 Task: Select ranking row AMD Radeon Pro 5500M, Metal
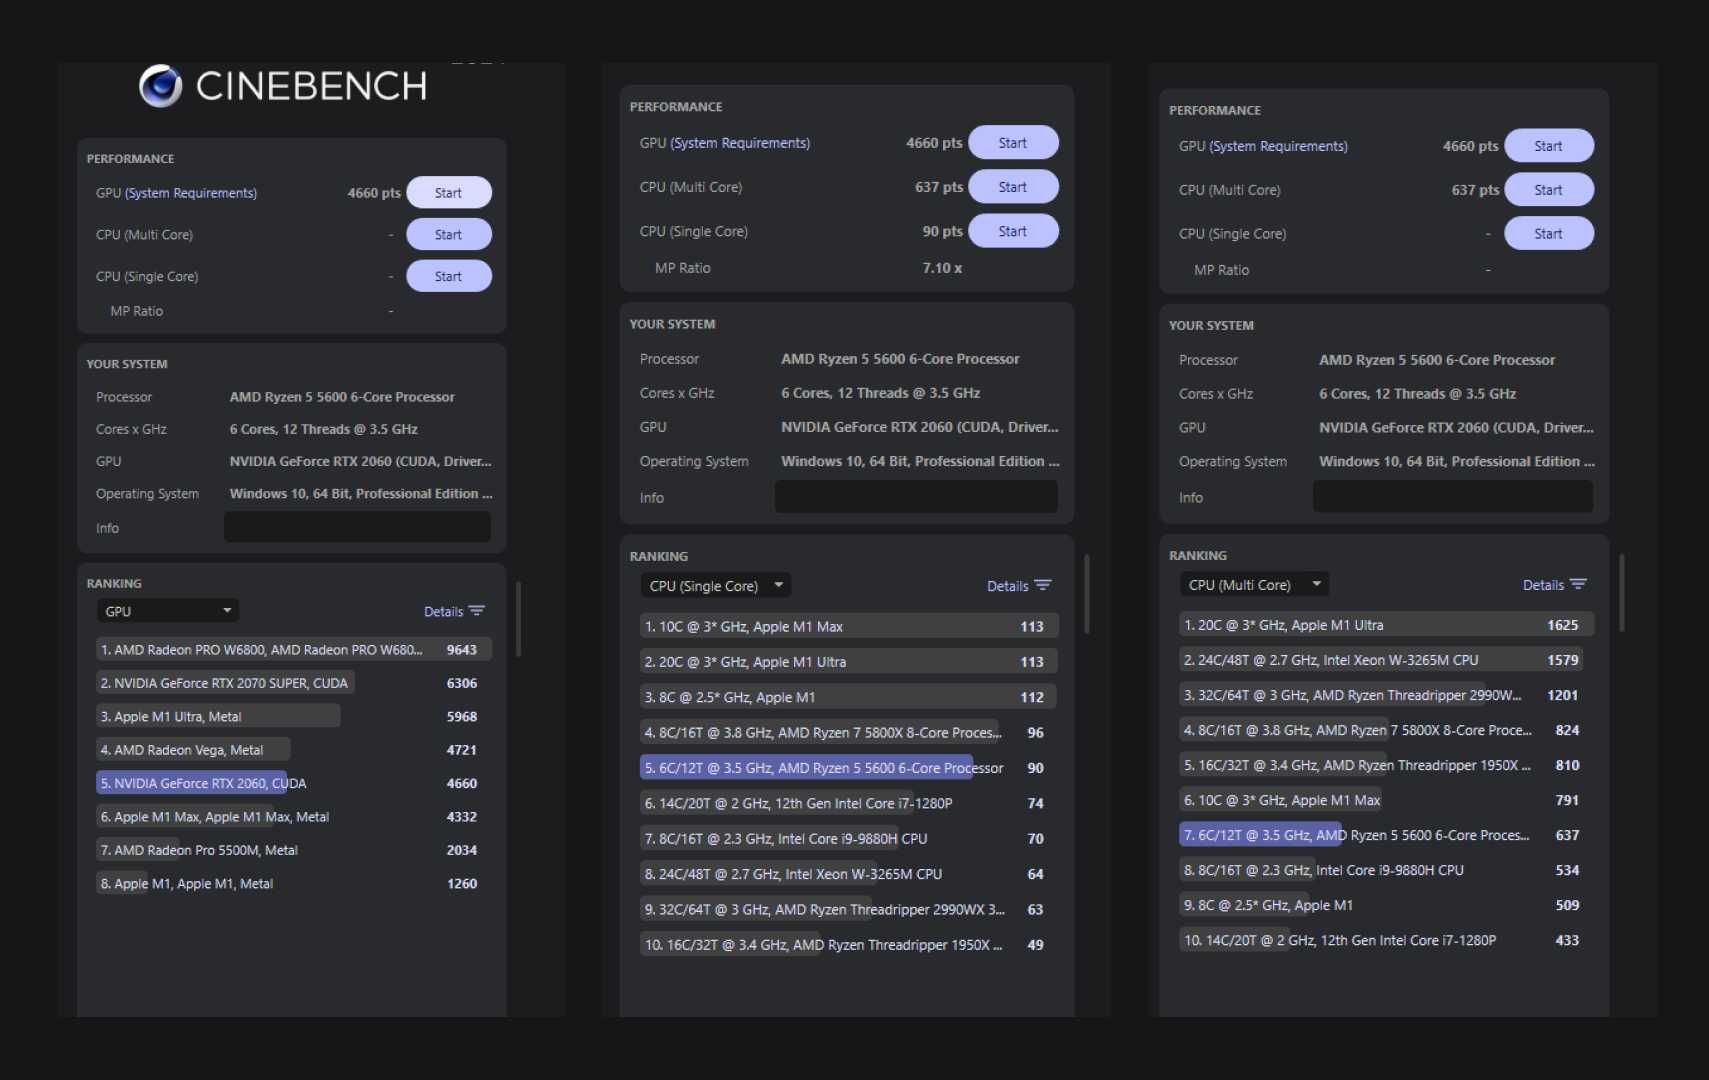pyautogui.click(x=294, y=850)
